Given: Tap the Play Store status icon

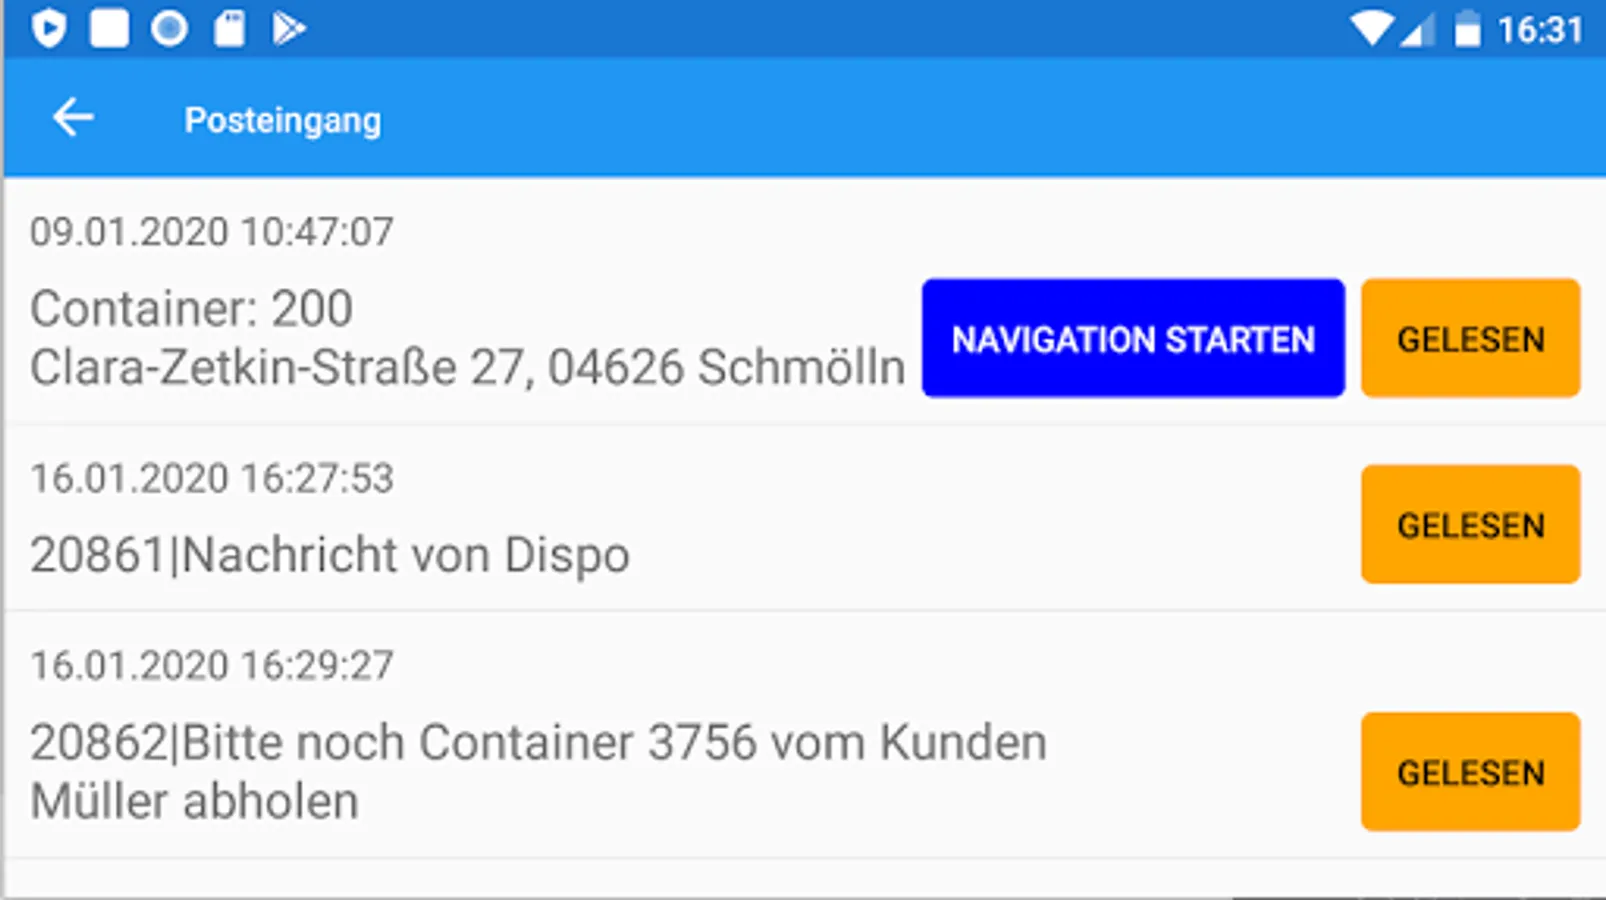Looking at the screenshot, I should (288, 28).
